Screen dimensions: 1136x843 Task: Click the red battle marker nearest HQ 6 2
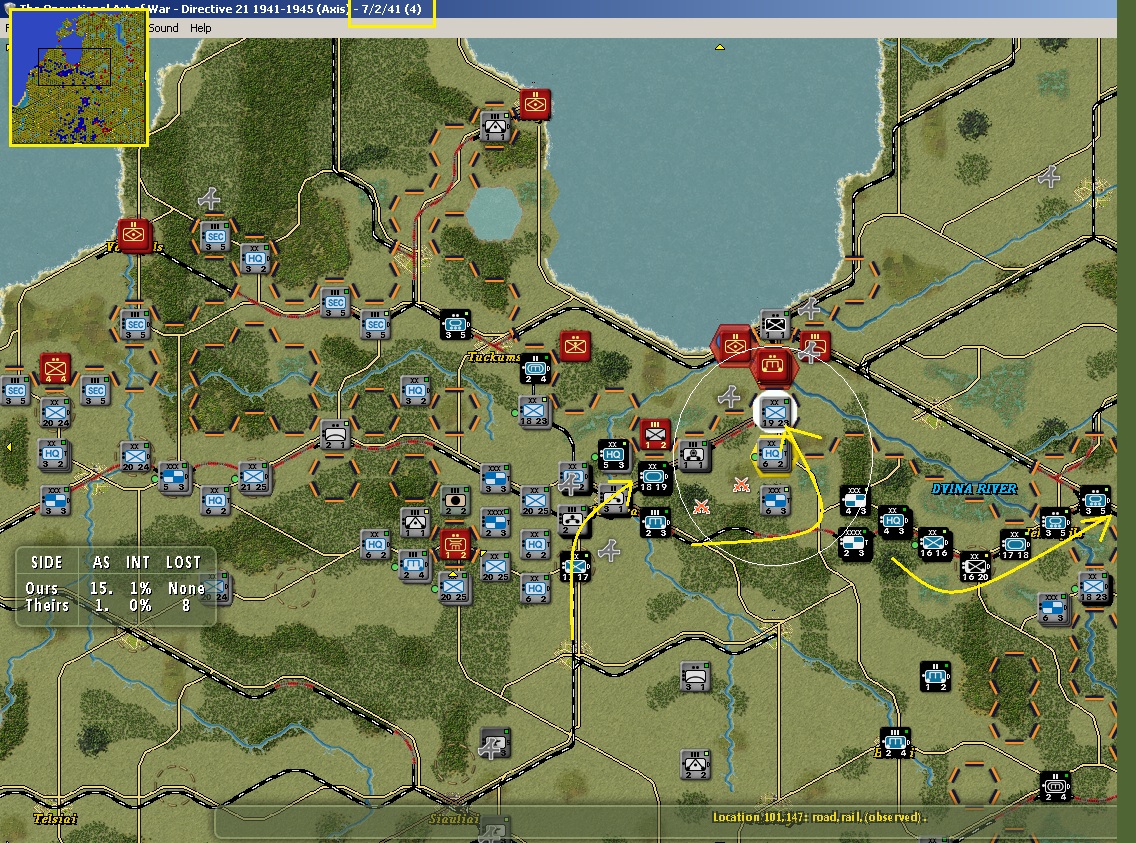741,485
